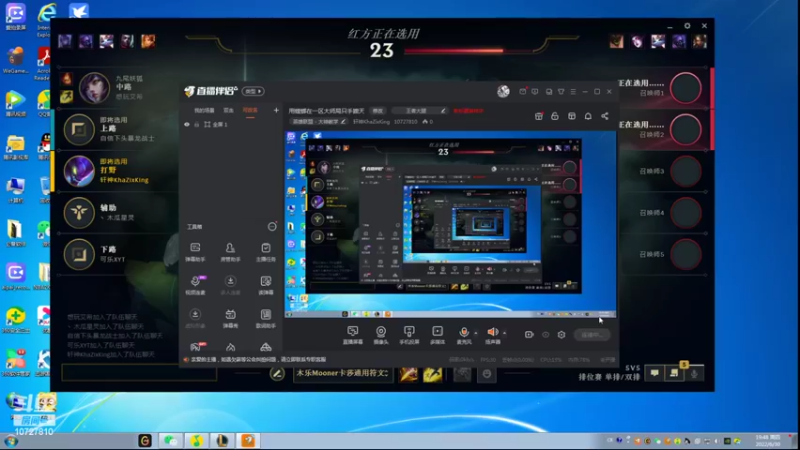The width and height of the screenshot is (800, 450).
Task: Select first summoner spell slot at bottom of League client
Action: point(408,374)
